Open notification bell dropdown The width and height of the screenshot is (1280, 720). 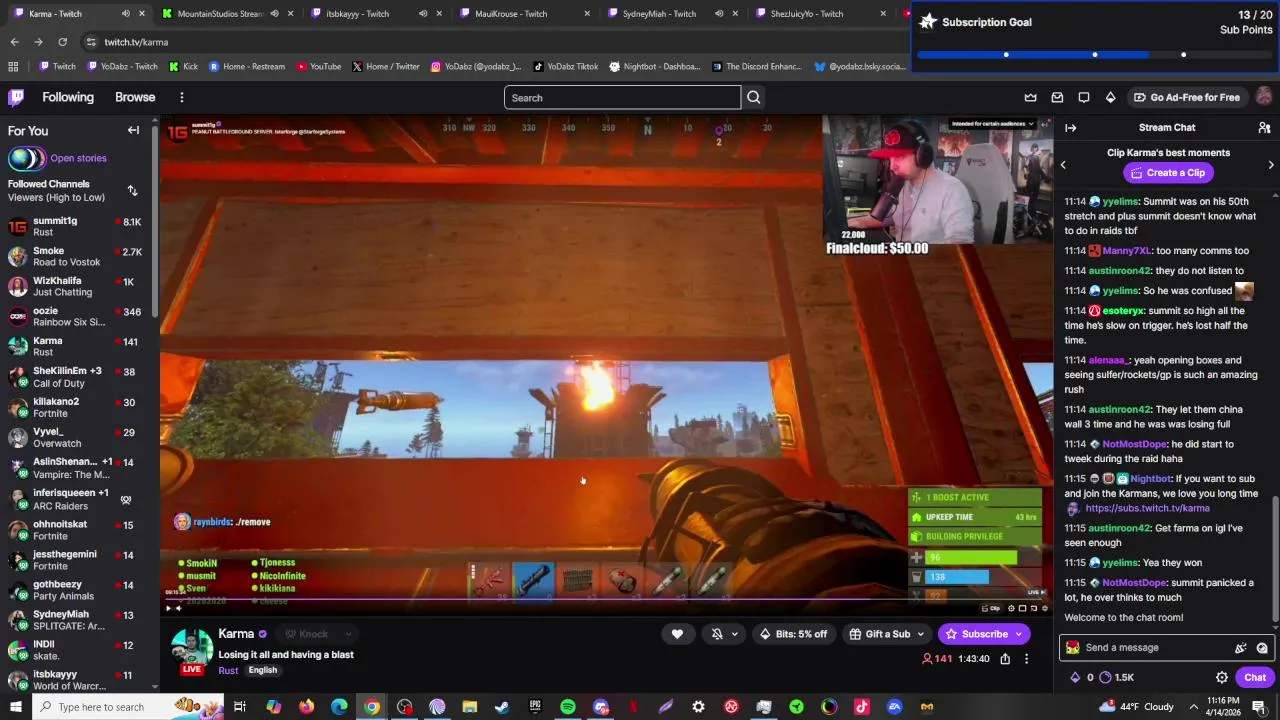pos(725,634)
